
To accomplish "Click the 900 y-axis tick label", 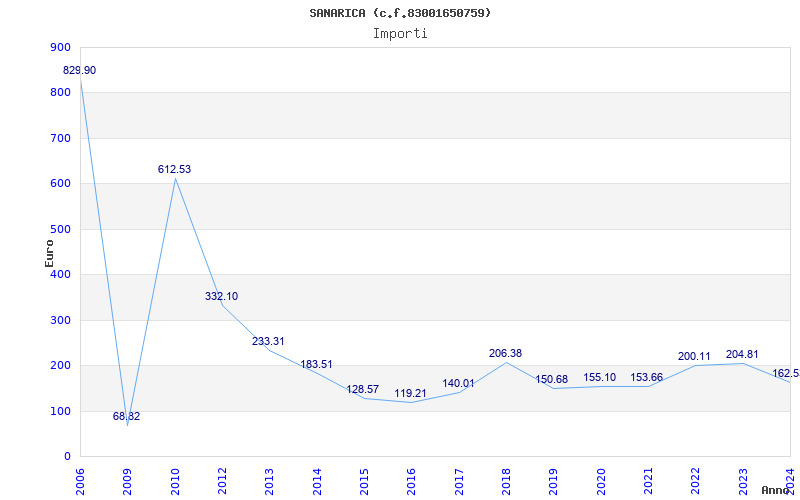I will (x=60, y=47).
